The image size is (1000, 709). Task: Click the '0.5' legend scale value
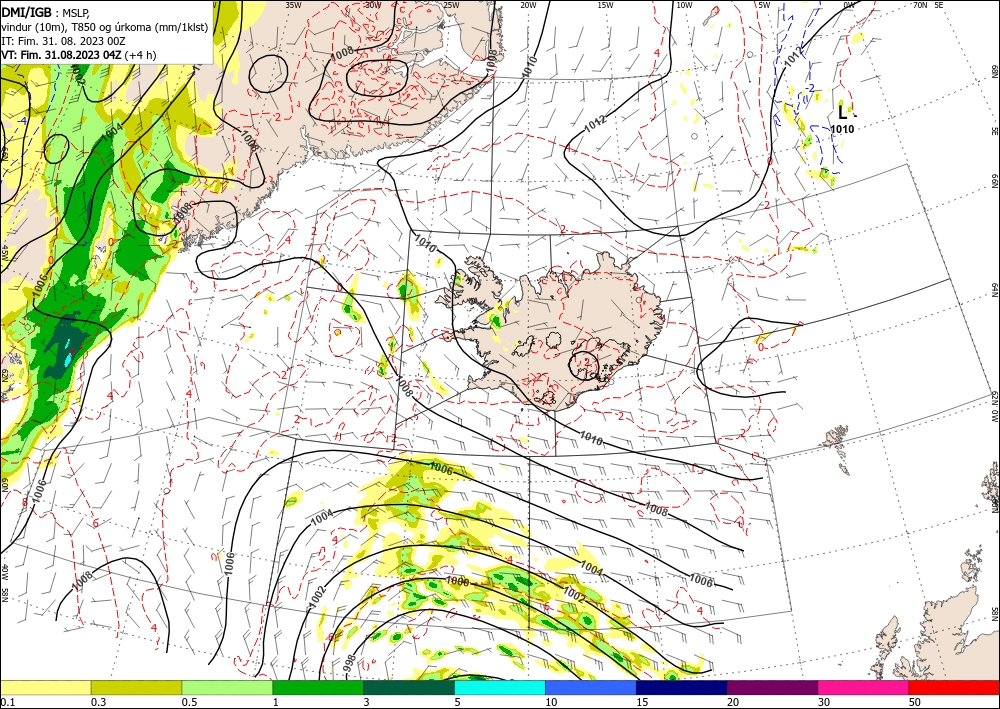coord(188,702)
